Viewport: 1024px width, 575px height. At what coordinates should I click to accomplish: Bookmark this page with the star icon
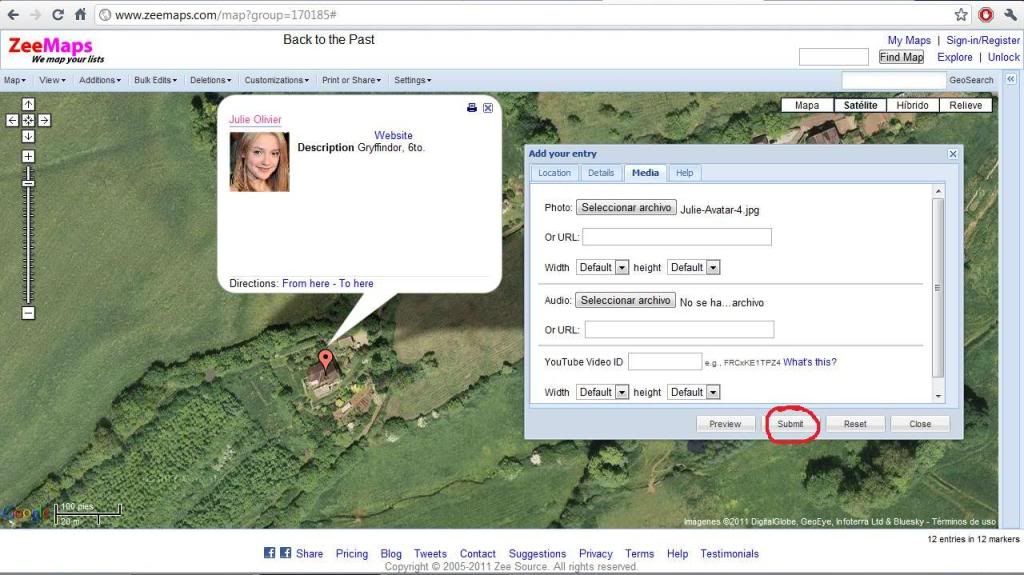click(961, 15)
